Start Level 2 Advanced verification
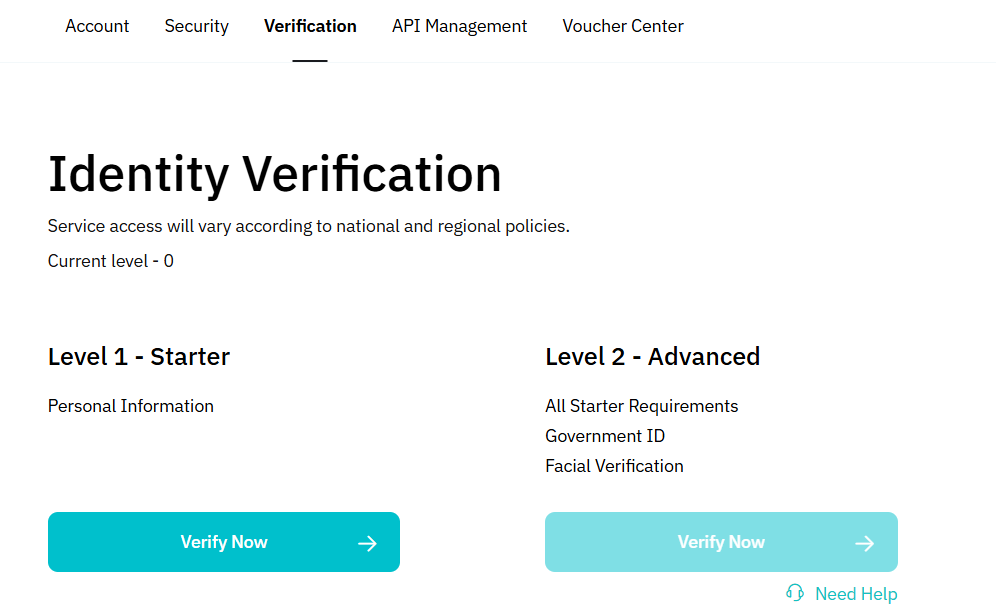996x612 pixels. (x=721, y=542)
